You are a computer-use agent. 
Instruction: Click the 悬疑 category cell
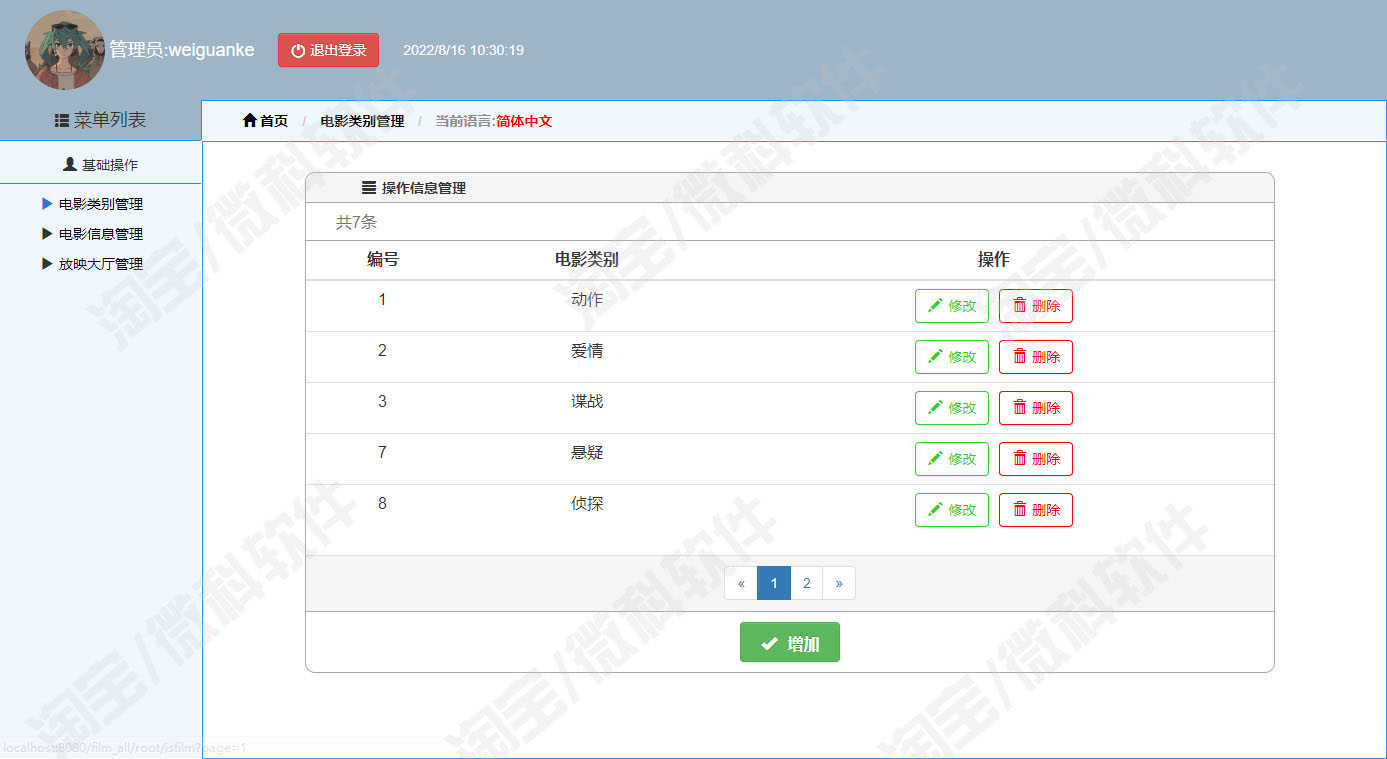tap(587, 453)
